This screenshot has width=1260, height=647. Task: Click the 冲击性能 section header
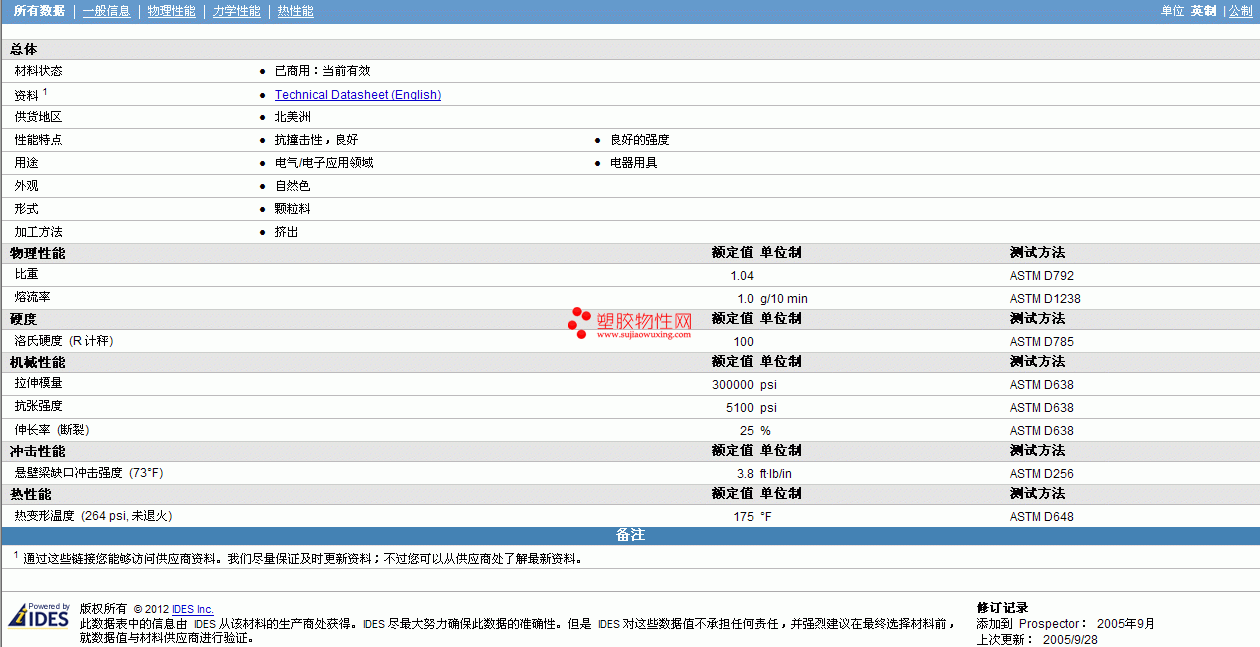pyautogui.click(x=37, y=451)
